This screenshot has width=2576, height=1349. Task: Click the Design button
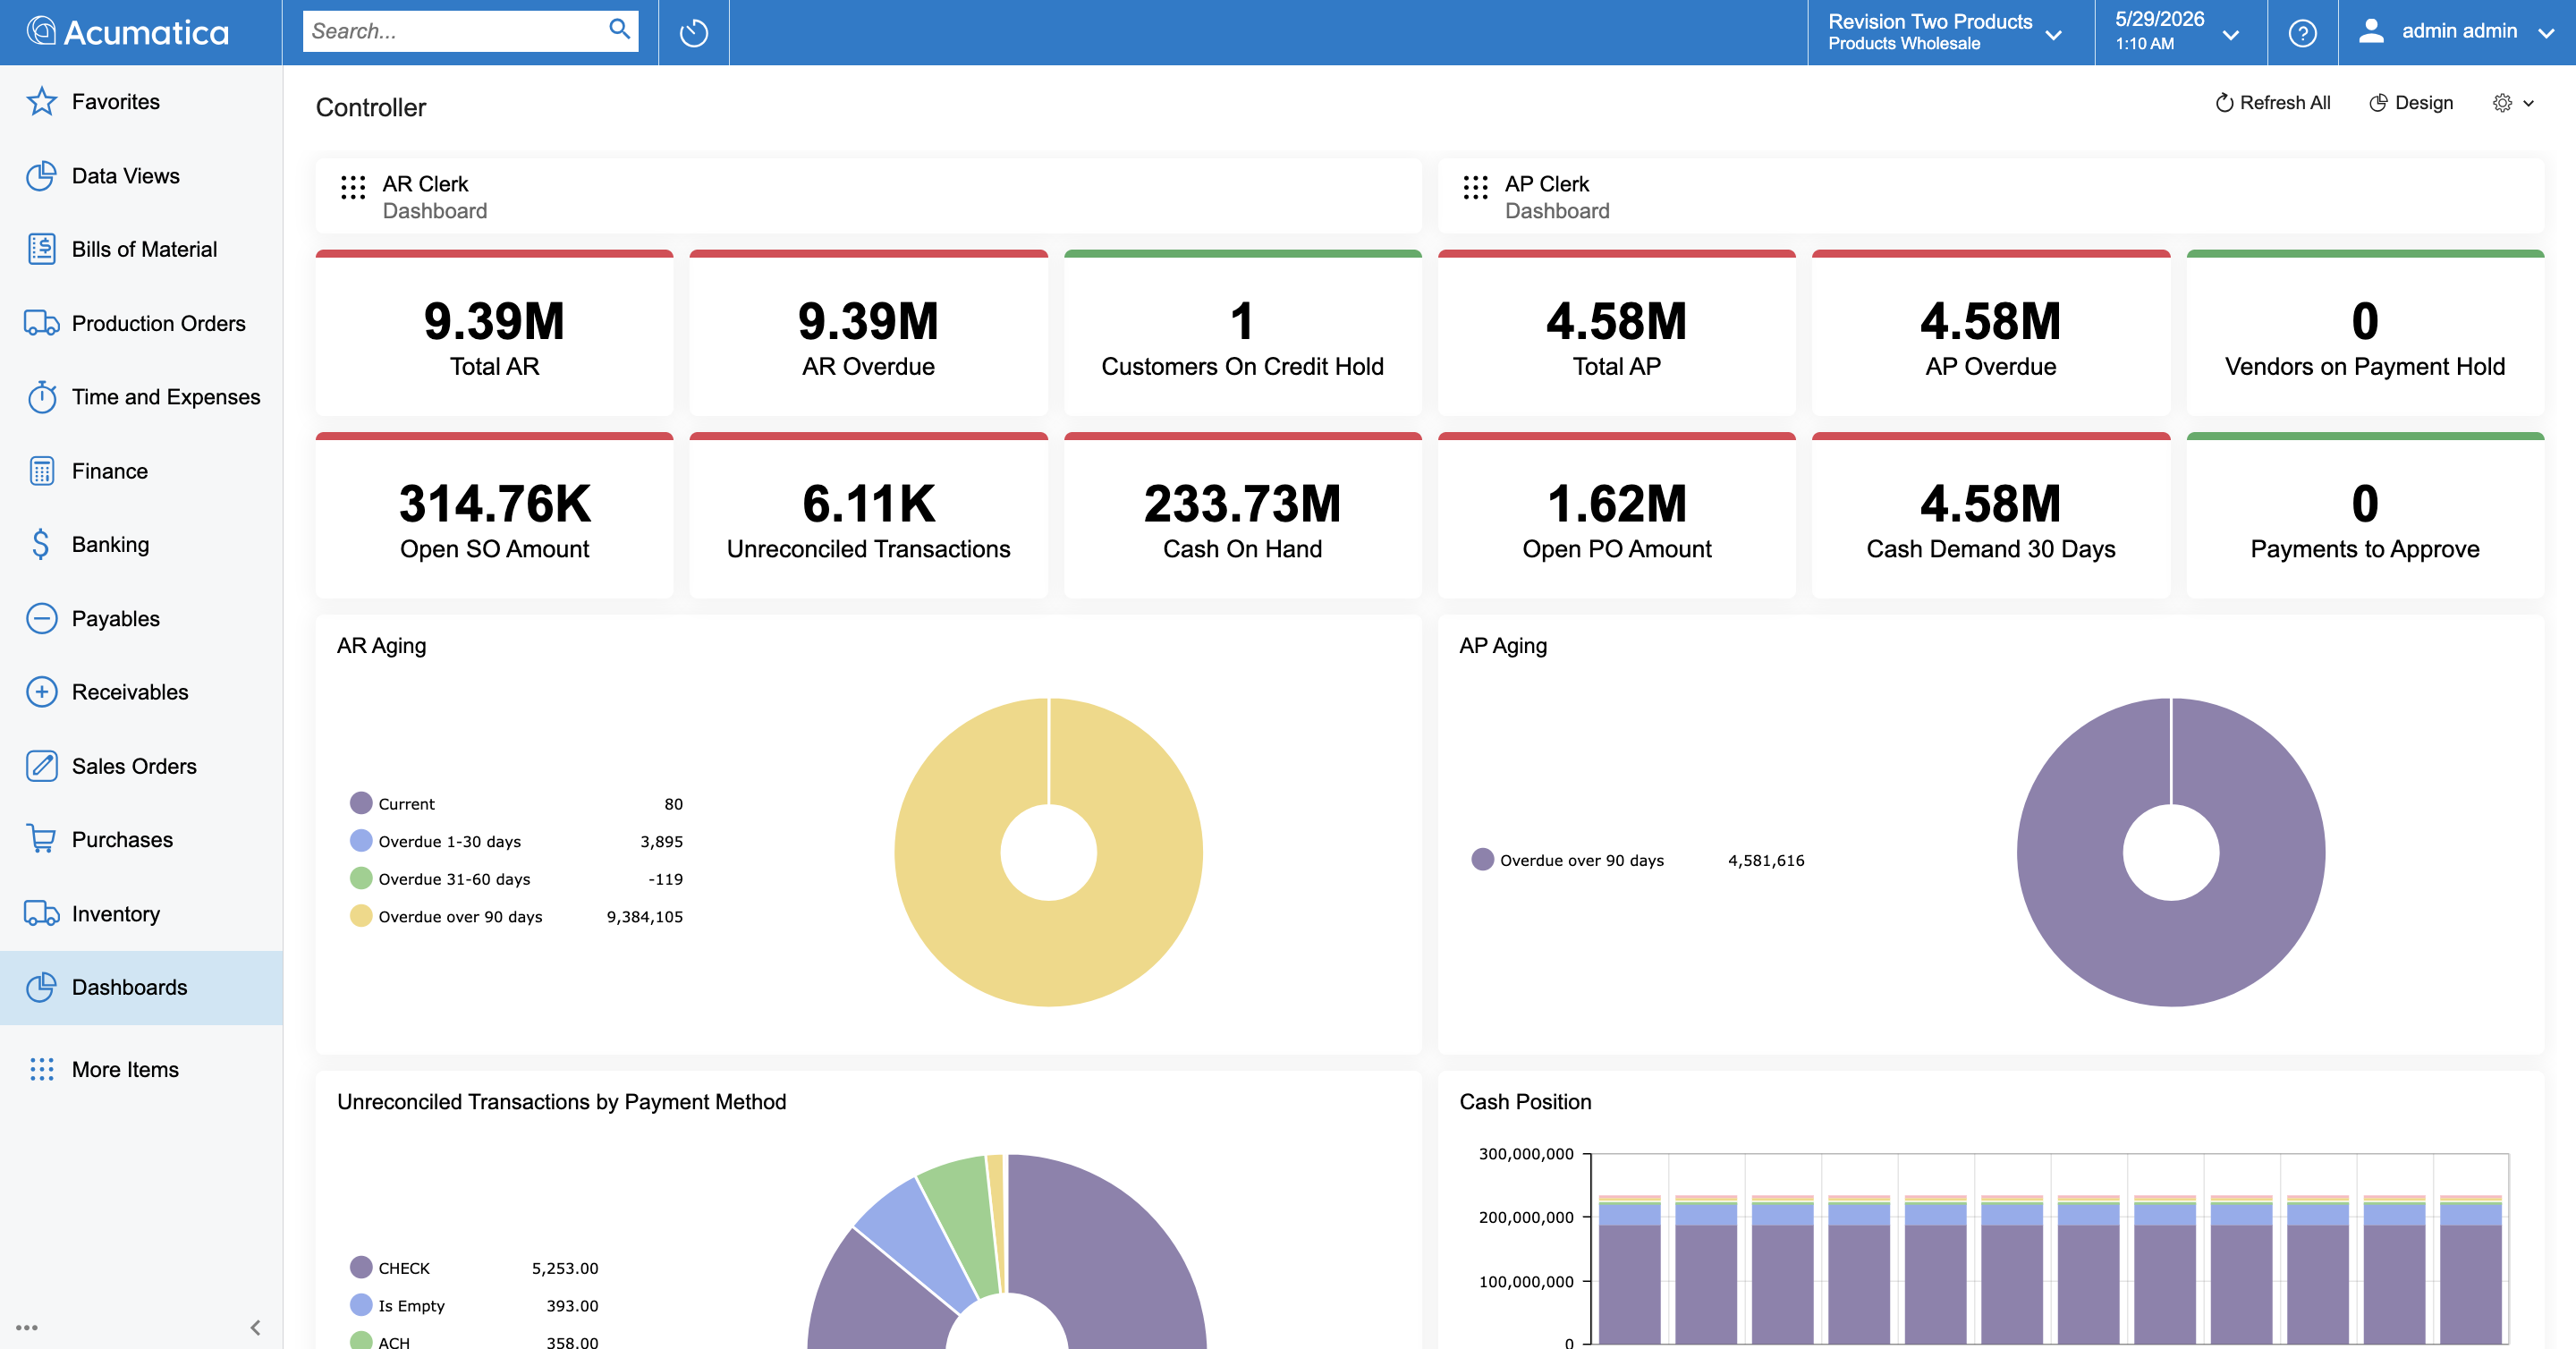tap(2410, 103)
